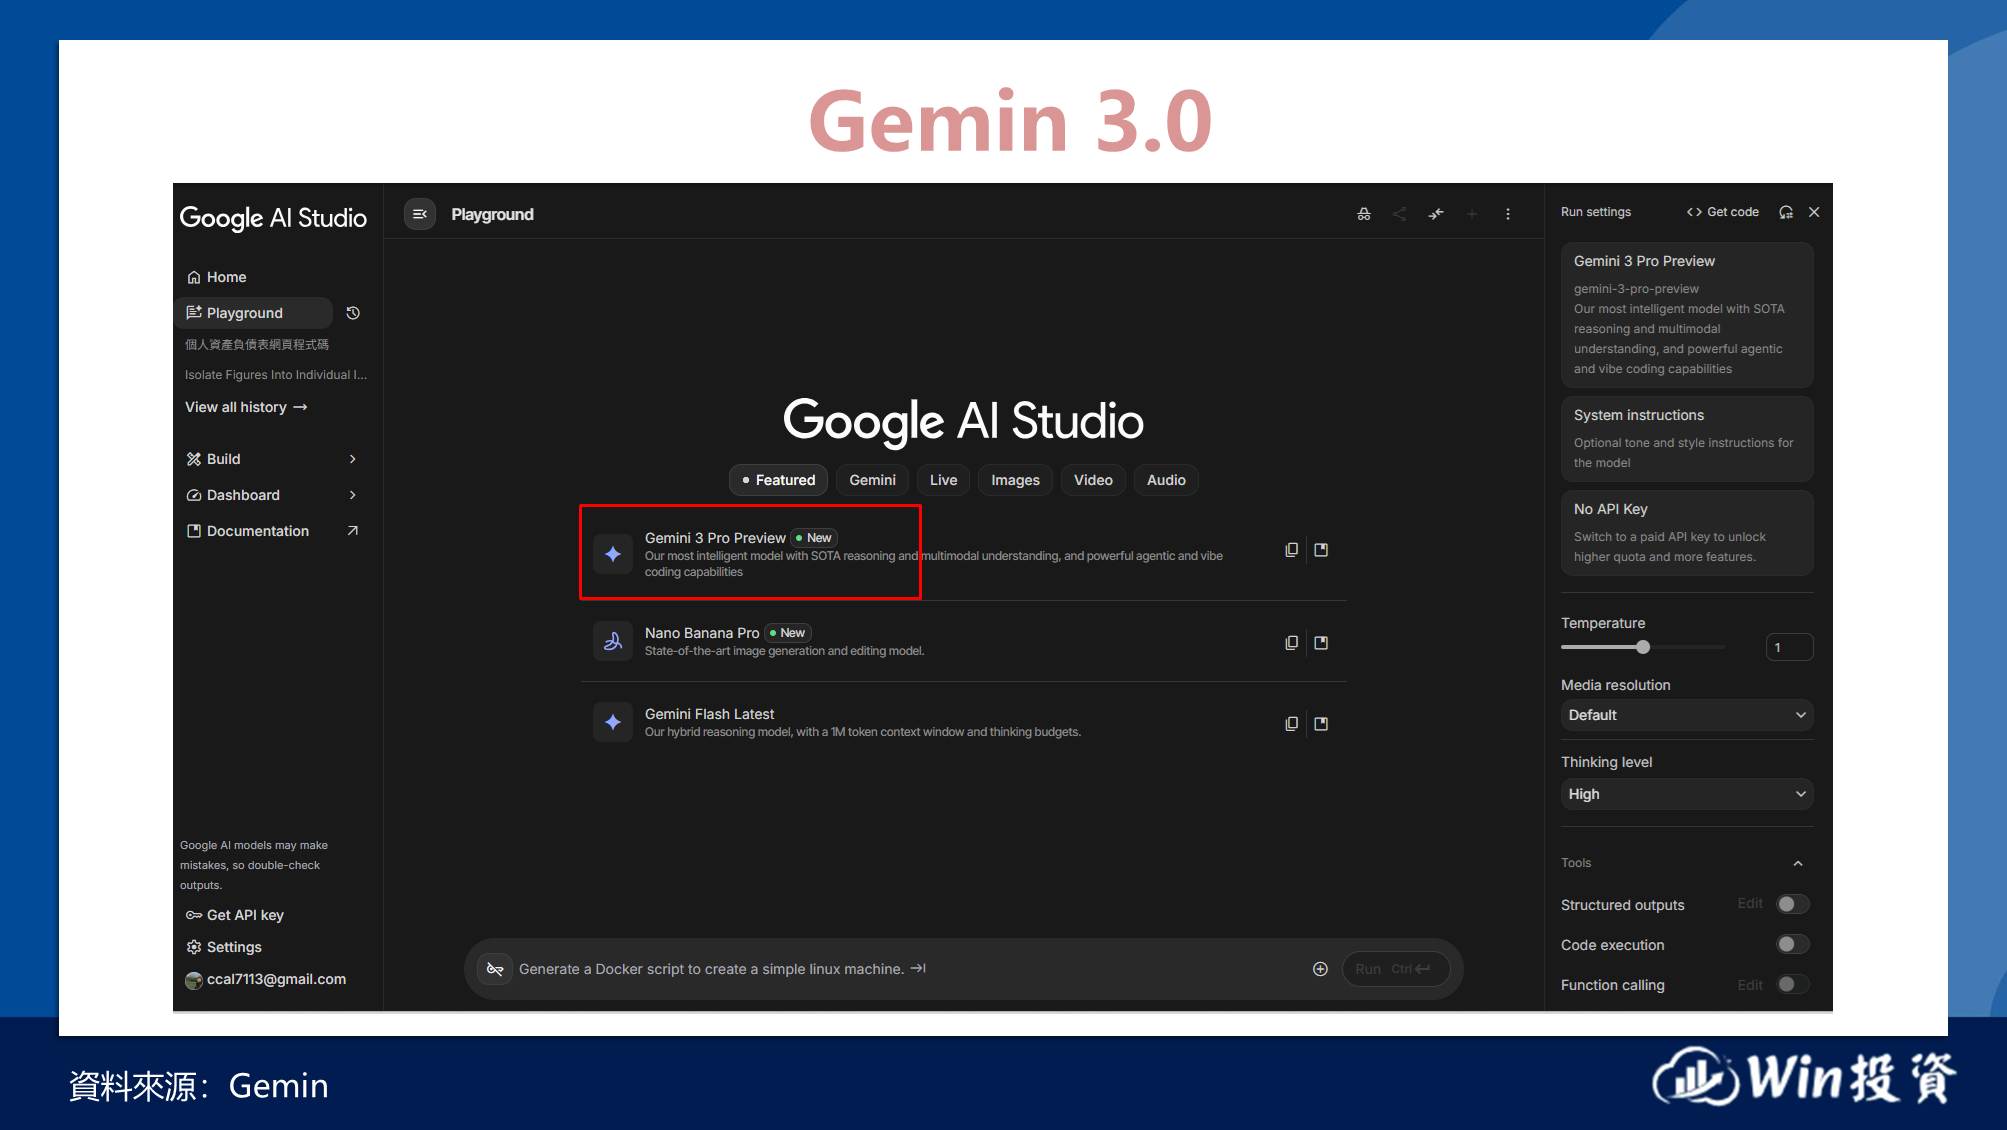
Task: Turn on the Code execution toggle
Action: coord(1792,944)
